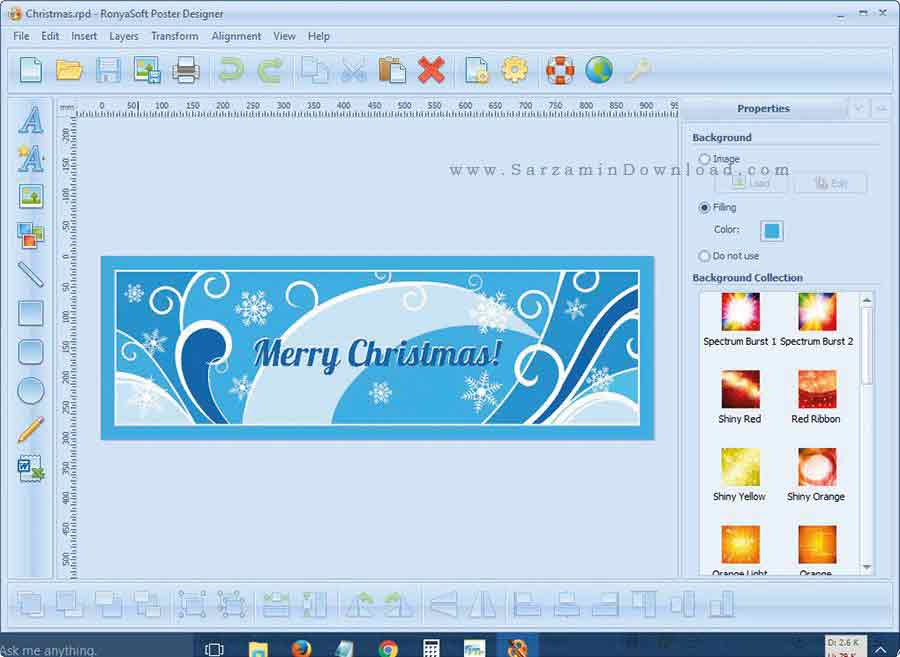Choose the Circle shape tool
900x657 pixels.
pyautogui.click(x=31, y=391)
